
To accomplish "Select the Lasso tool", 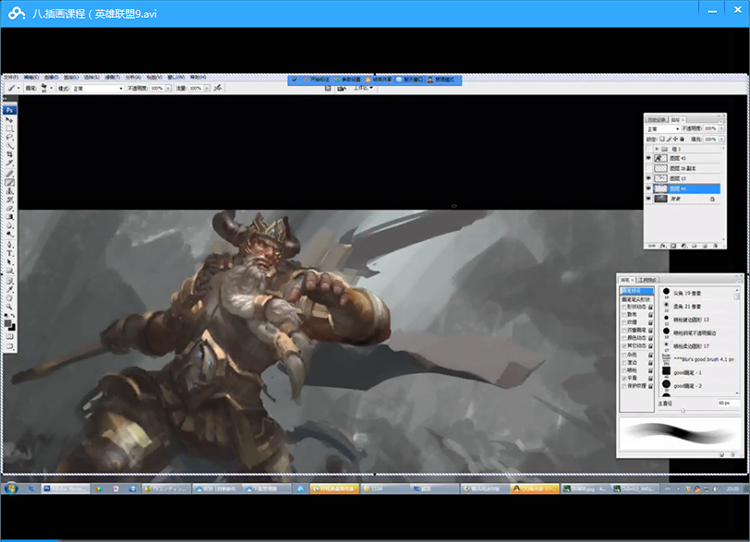I will [x=9, y=137].
